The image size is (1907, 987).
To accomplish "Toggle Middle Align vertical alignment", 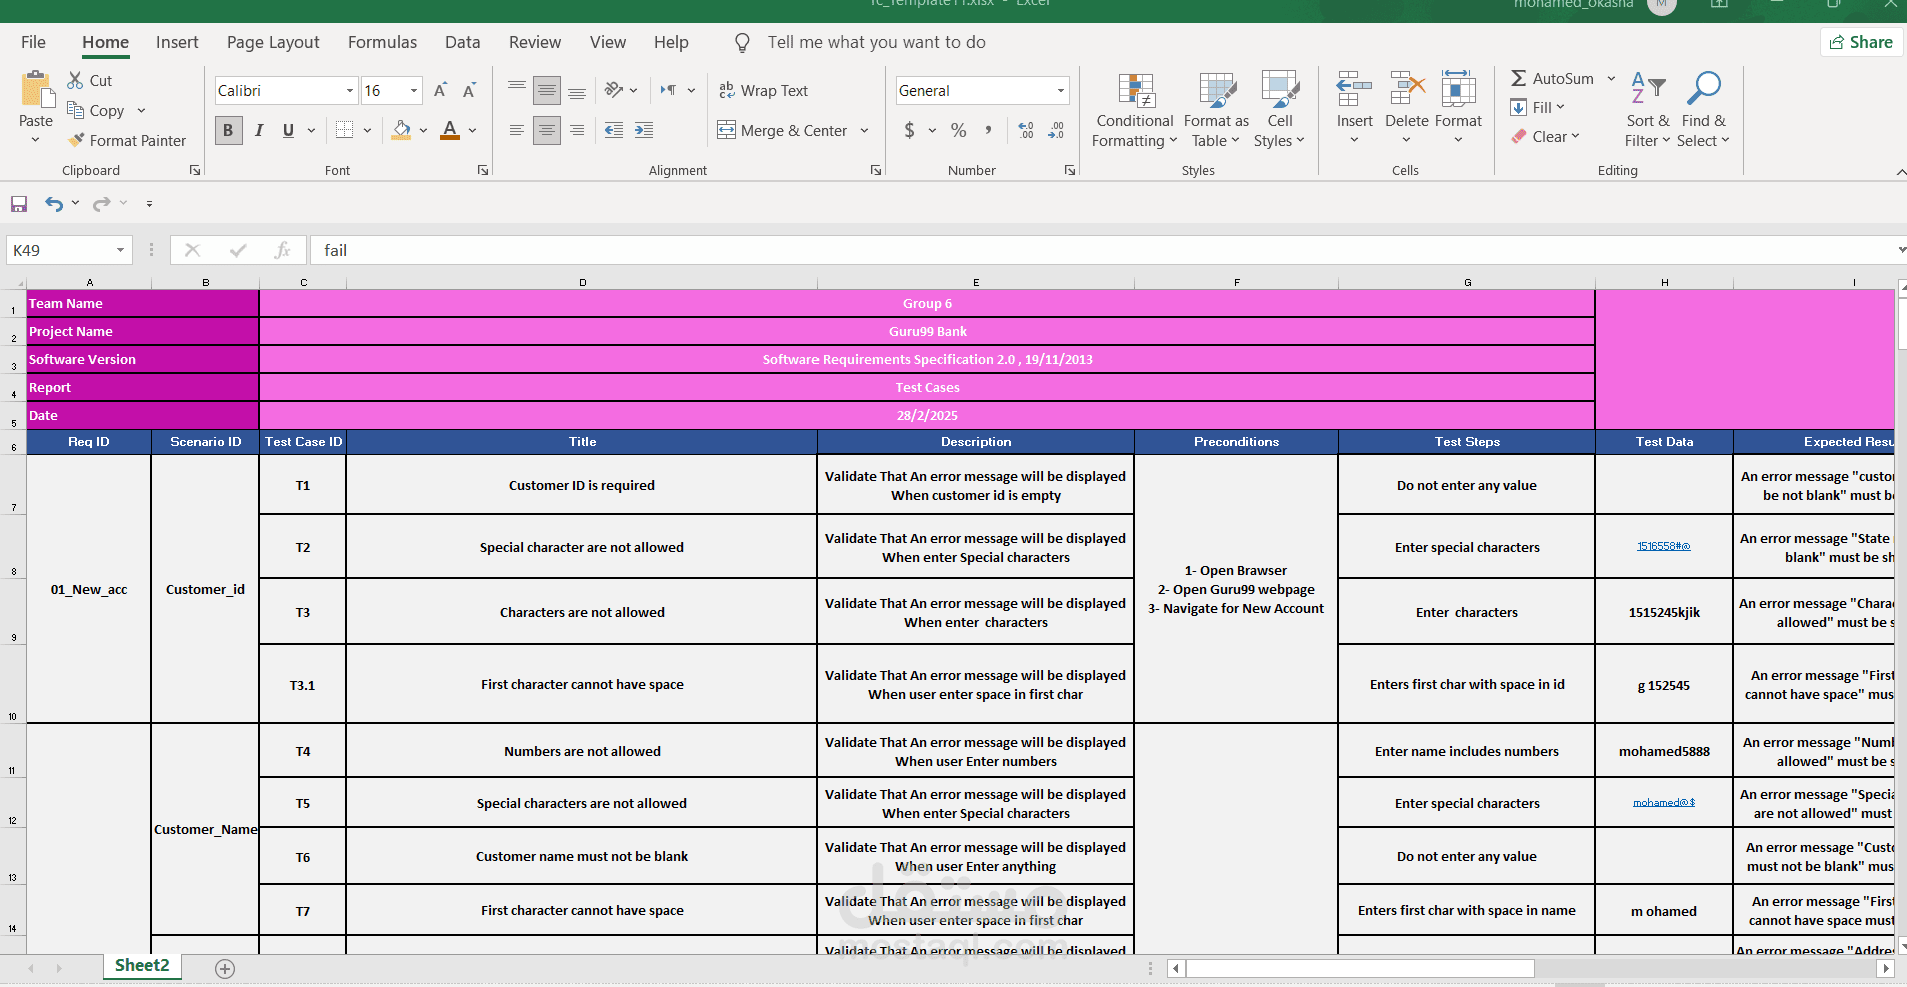I will point(547,91).
